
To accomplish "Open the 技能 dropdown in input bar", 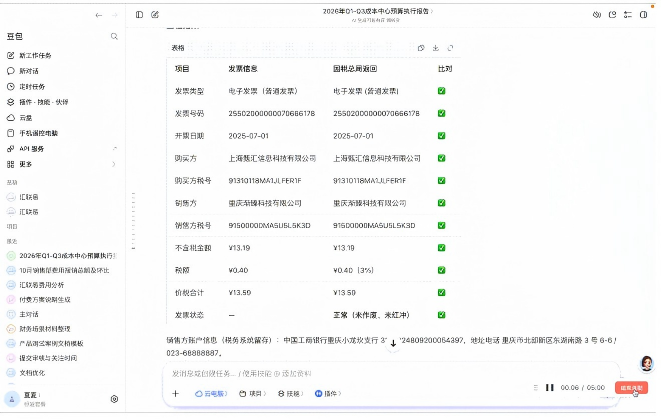I will (290, 394).
